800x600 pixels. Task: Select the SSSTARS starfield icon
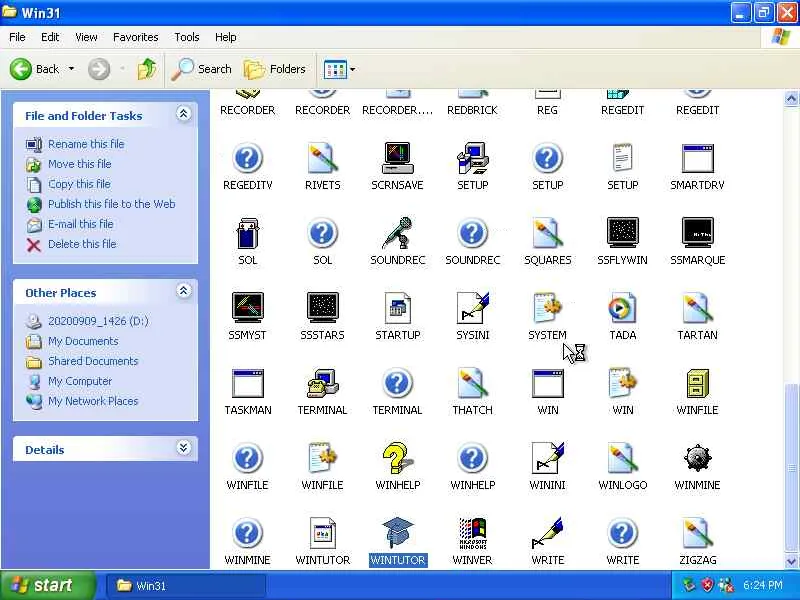[322, 308]
